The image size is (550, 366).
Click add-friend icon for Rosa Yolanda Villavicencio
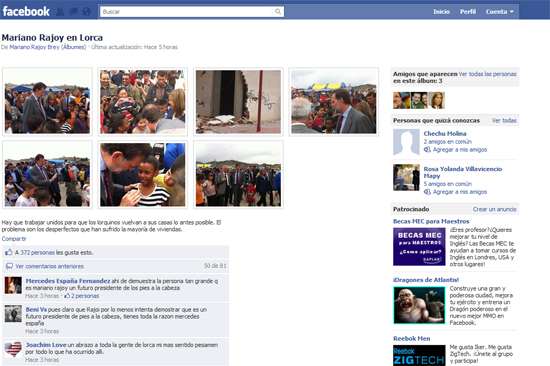point(427,192)
